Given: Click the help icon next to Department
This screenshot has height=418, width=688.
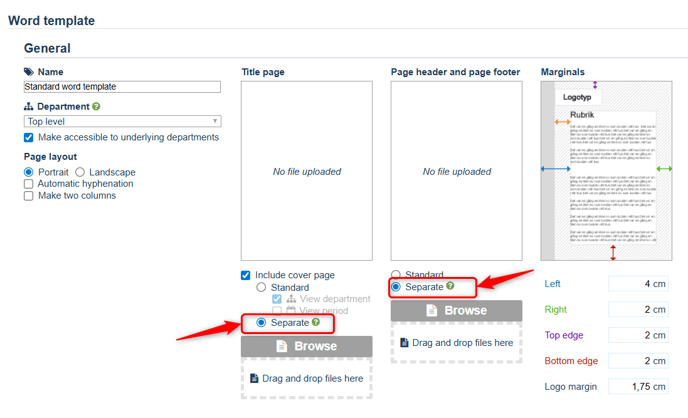Looking at the screenshot, I should [x=96, y=106].
